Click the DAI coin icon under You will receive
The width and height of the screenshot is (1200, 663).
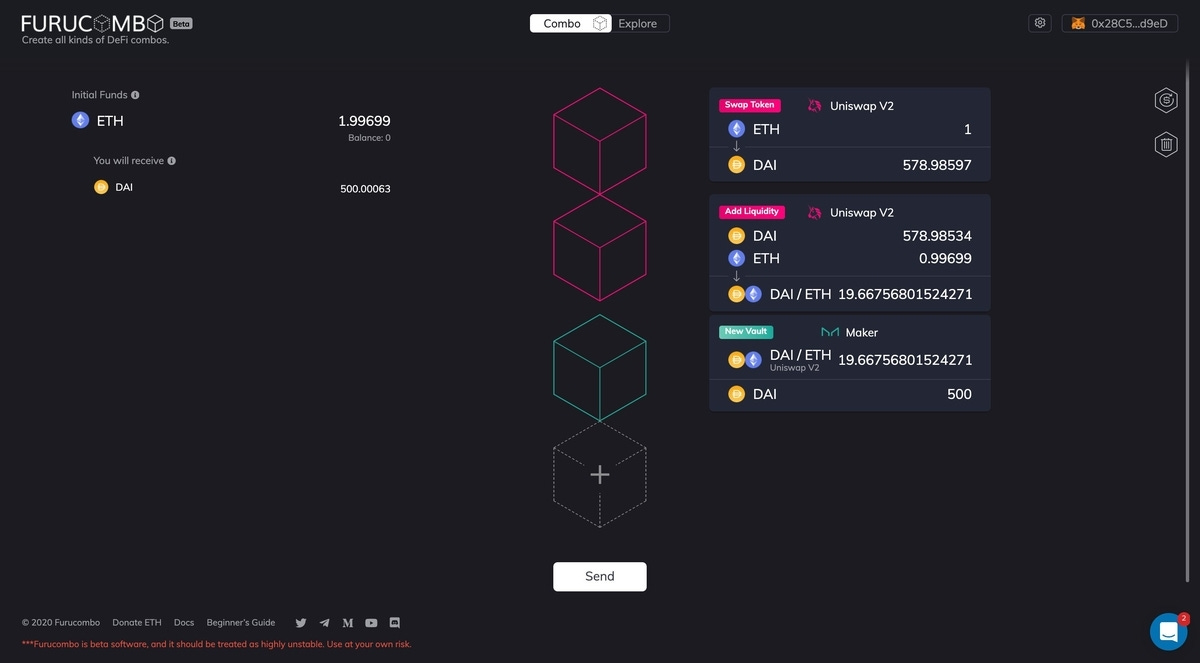[x=101, y=187]
